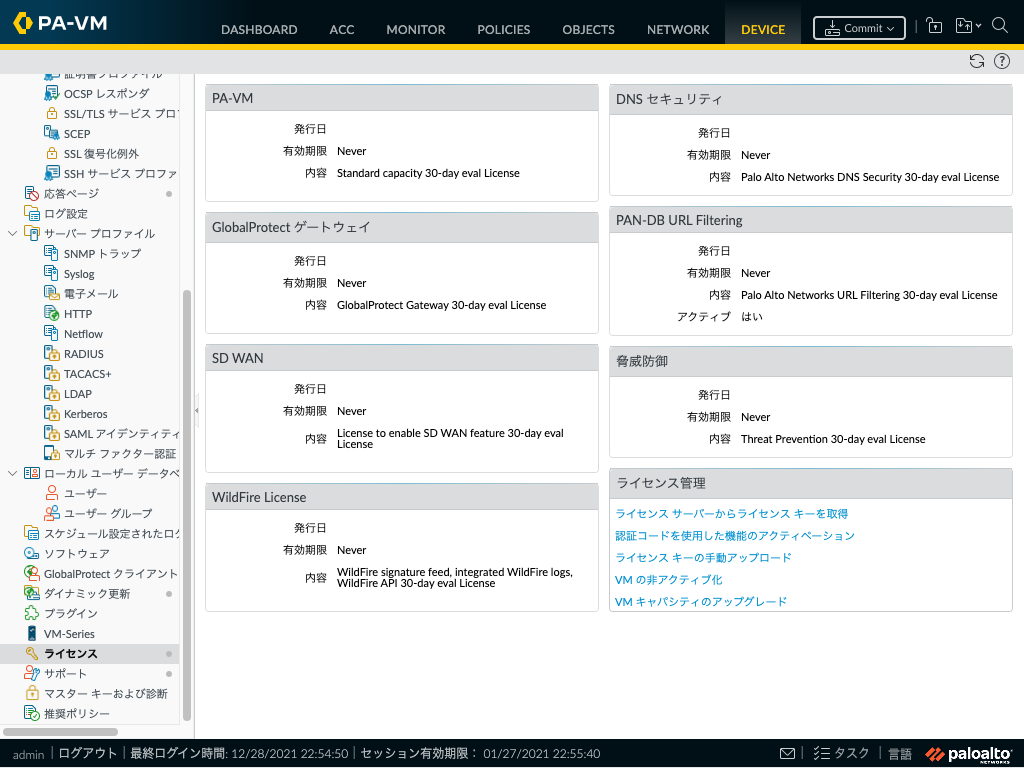
Task: Open サポート in the sidebar
Action: click(65, 673)
